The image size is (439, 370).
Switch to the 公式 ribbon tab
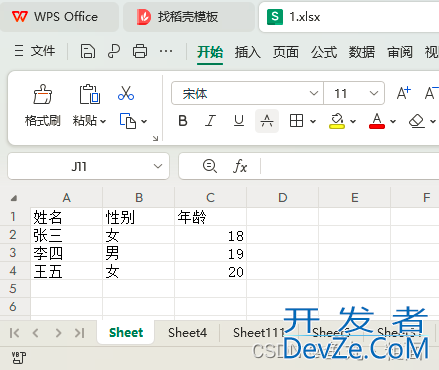pos(324,52)
